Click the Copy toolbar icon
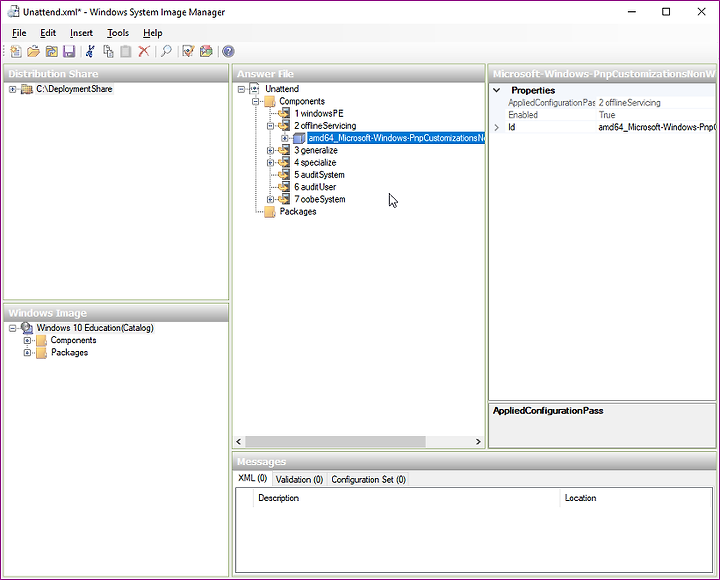The width and height of the screenshot is (720, 580). coord(108,51)
